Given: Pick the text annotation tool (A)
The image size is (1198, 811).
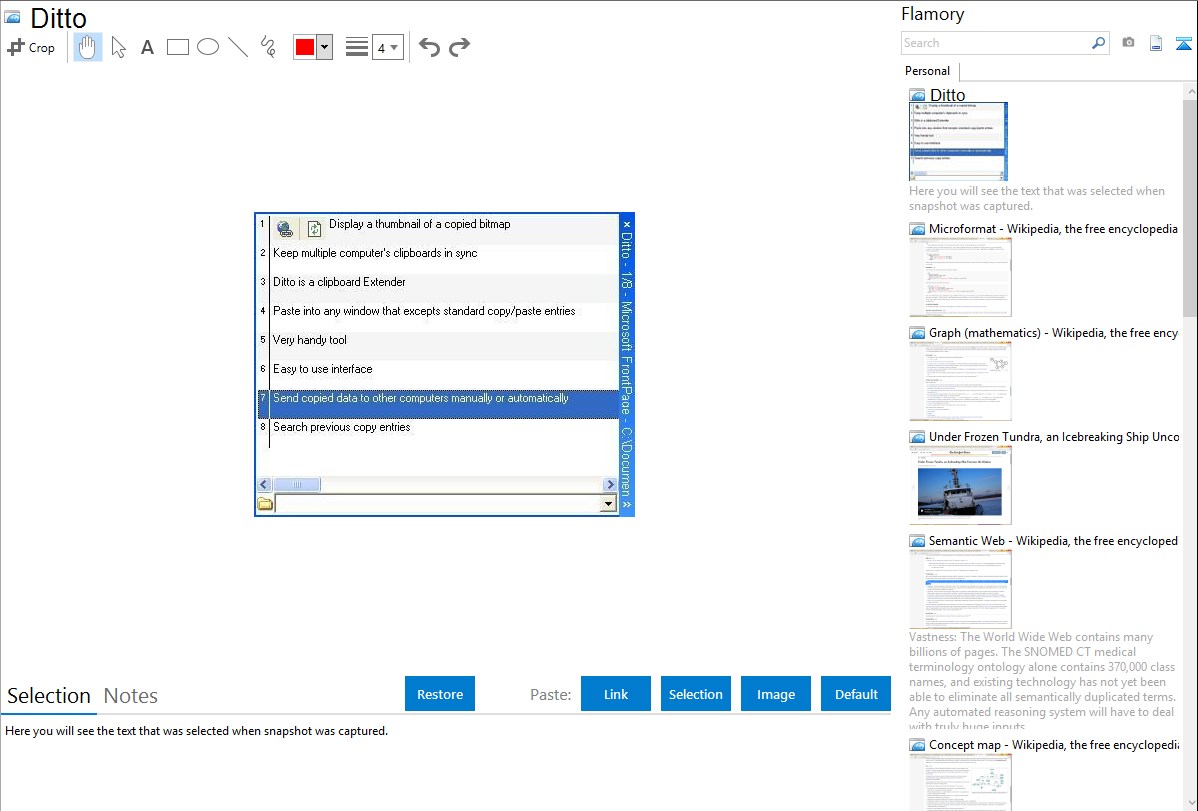Looking at the screenshot, I should click(147, 47).
